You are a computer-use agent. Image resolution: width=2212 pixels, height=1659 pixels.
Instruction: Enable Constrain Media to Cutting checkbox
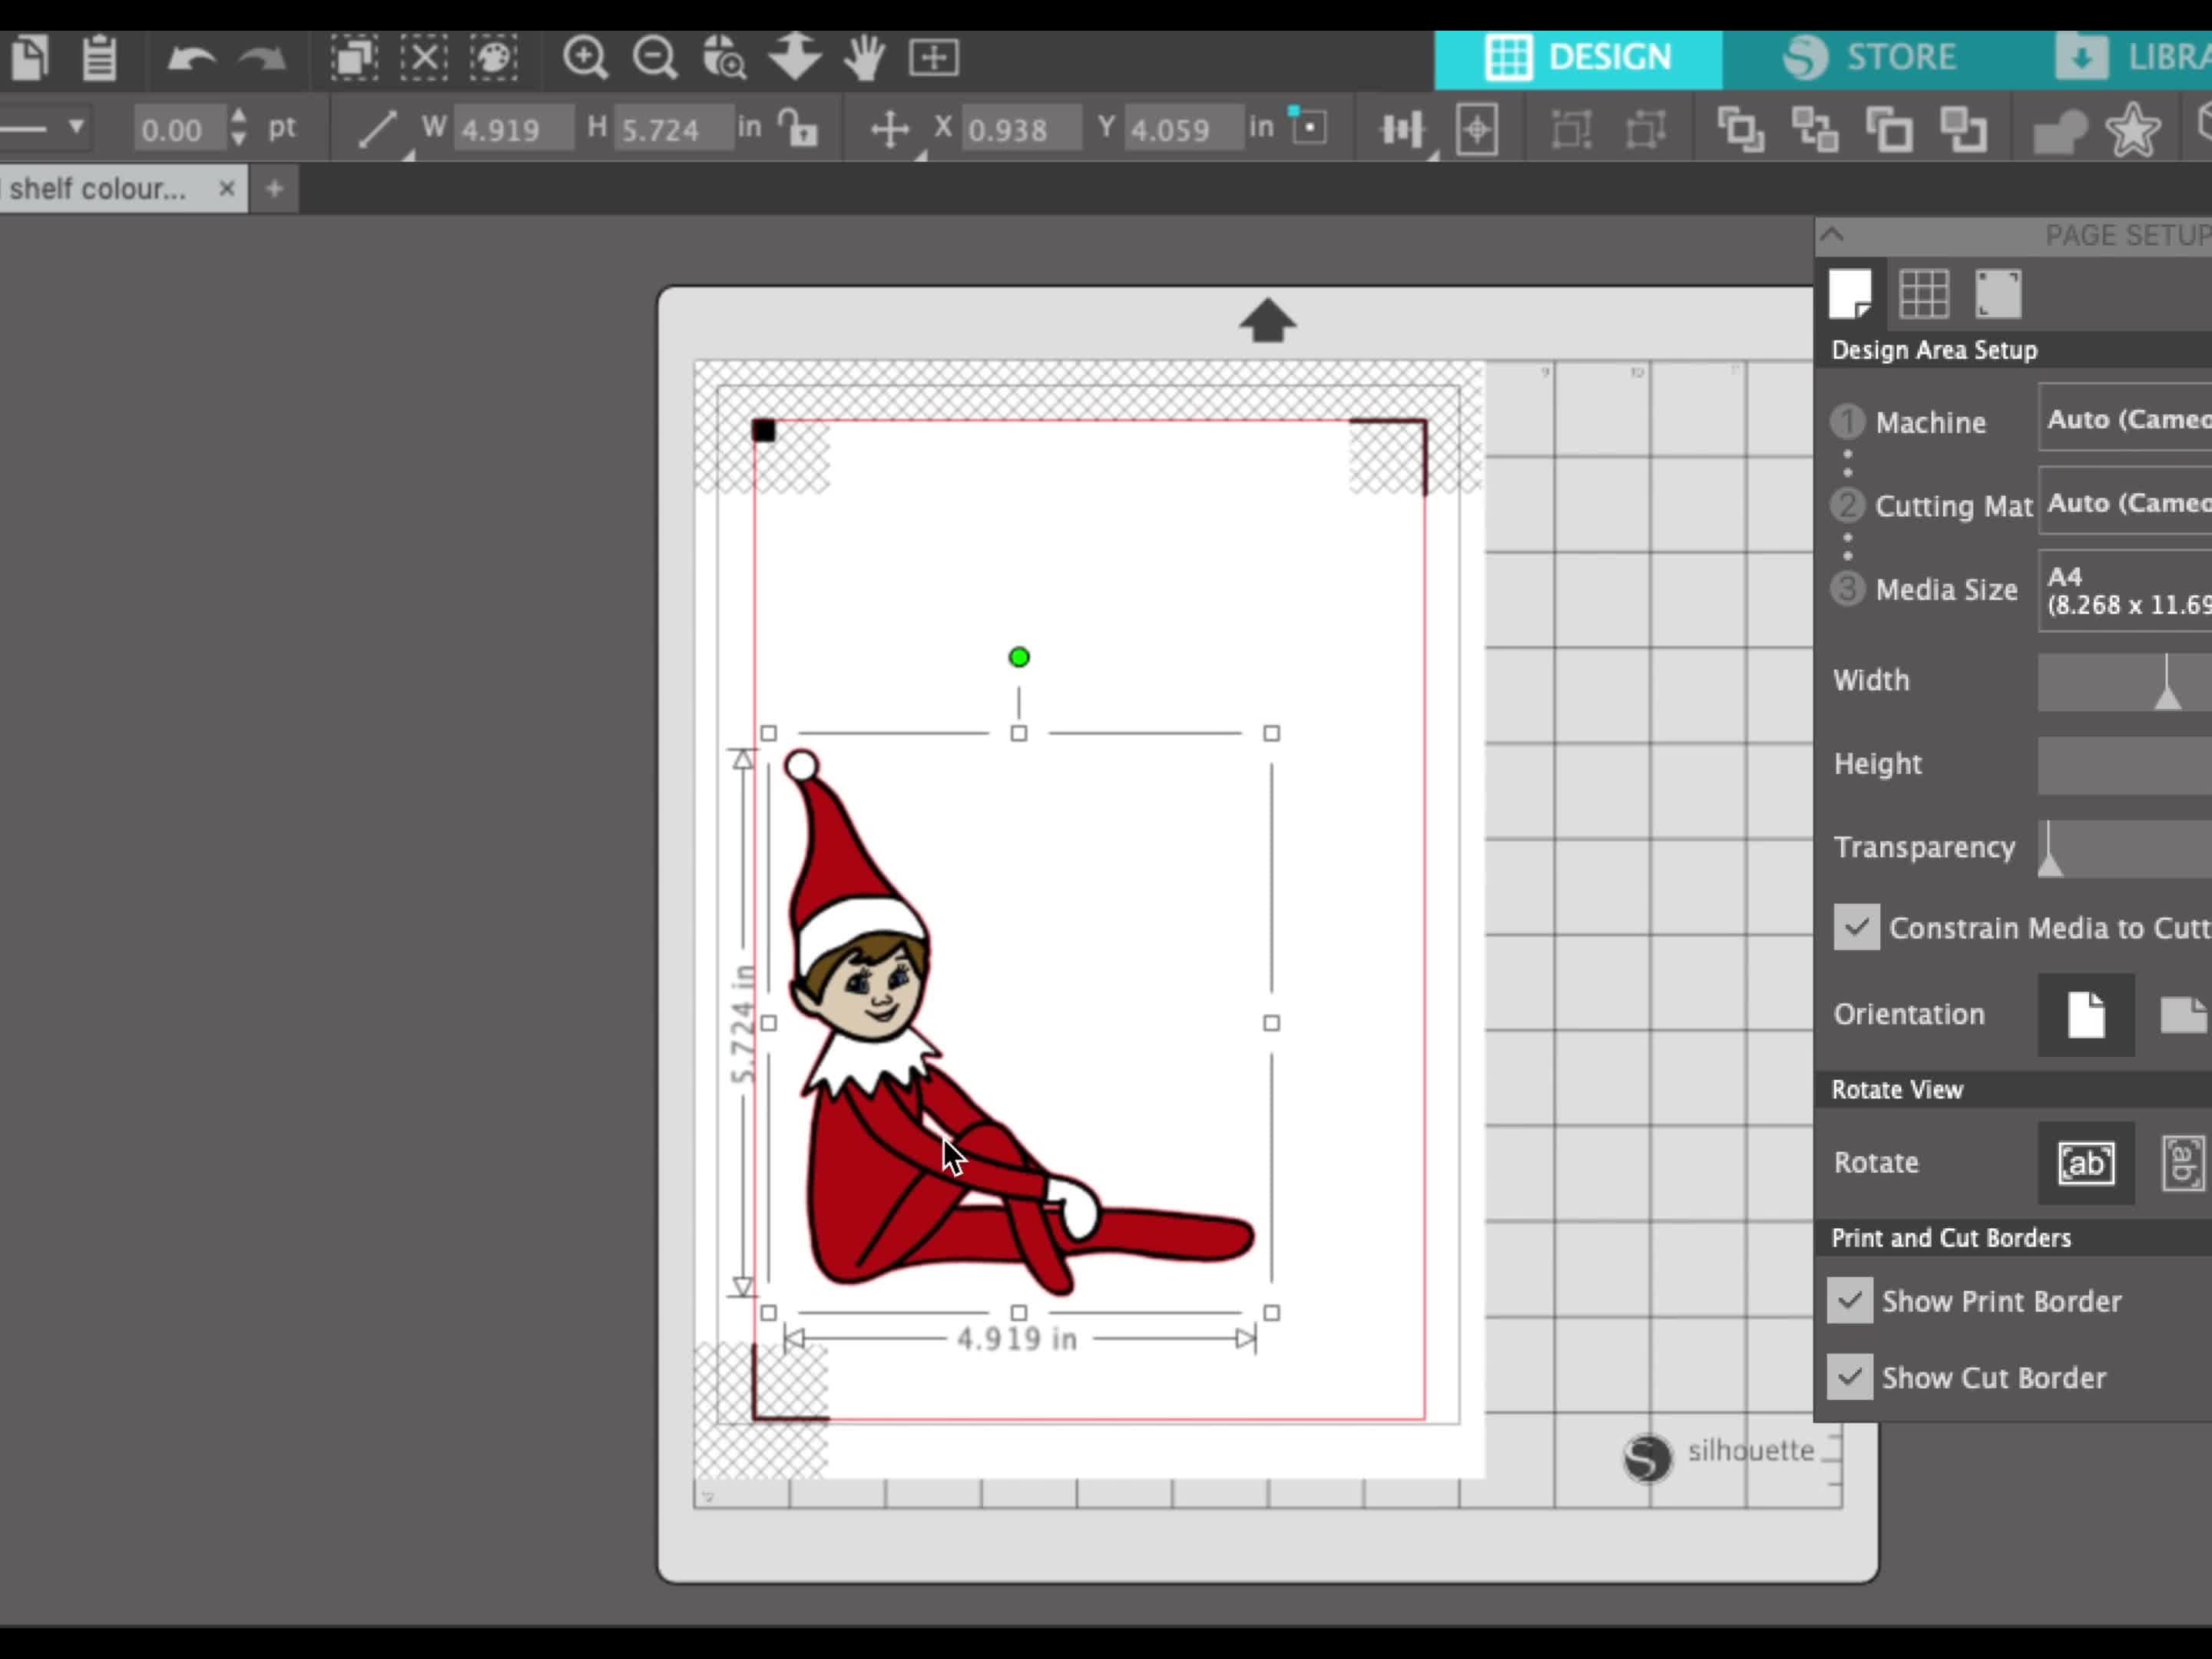pos(1853,927)
